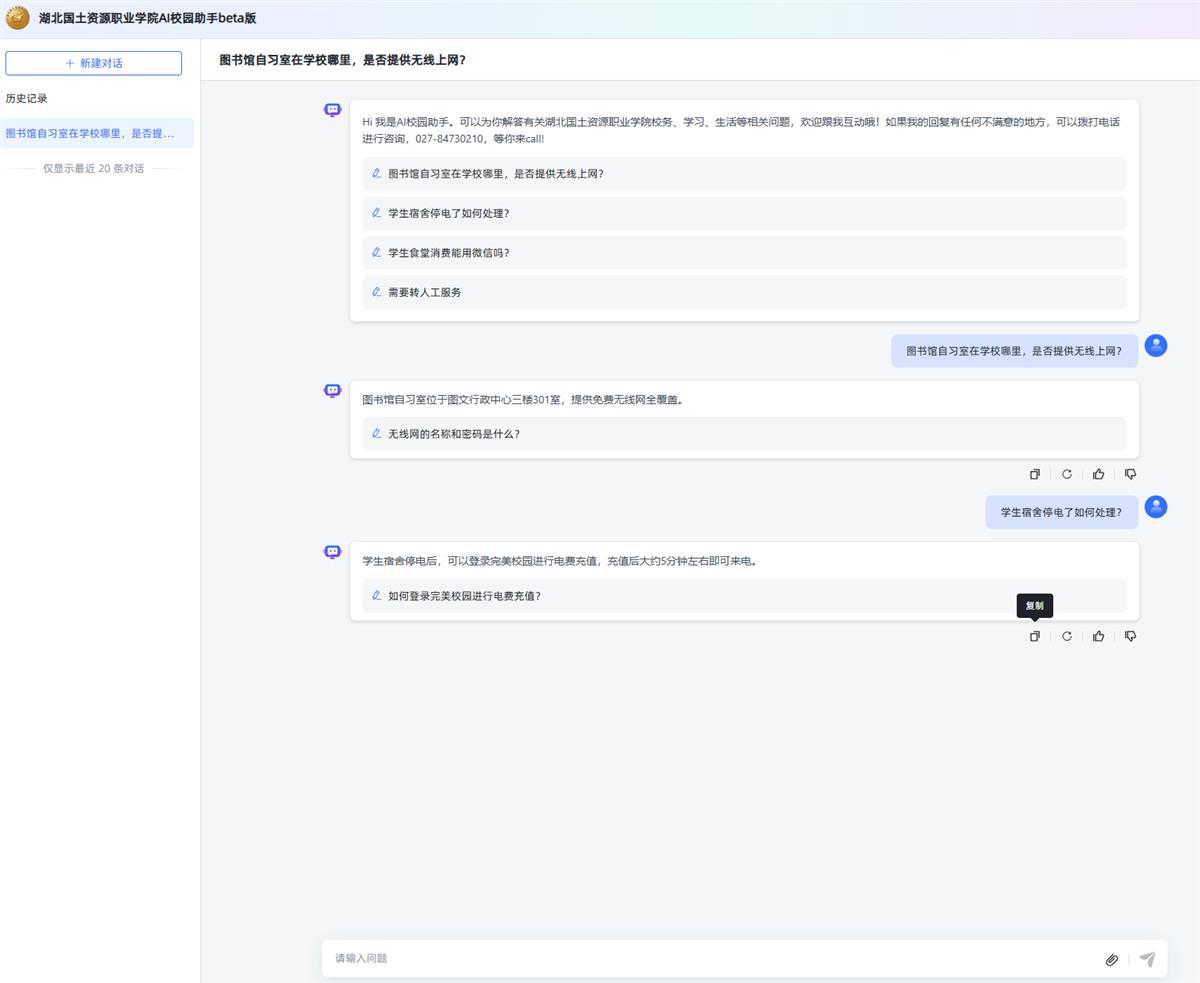The height and width of the screenshot is (983, 1200).
Task: Click pencil icon beside 学生食堂消费能用微信吗？
Action: click(377, 253)
